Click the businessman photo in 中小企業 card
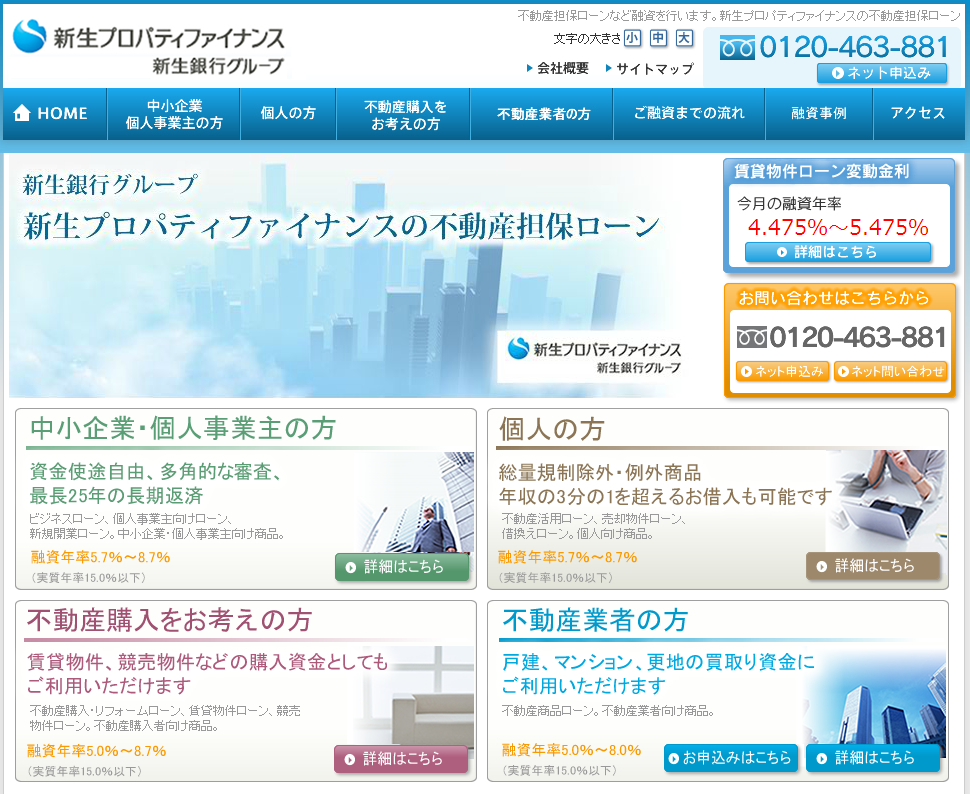The width and height of the screenshot is (970, 794). [418, 503]
